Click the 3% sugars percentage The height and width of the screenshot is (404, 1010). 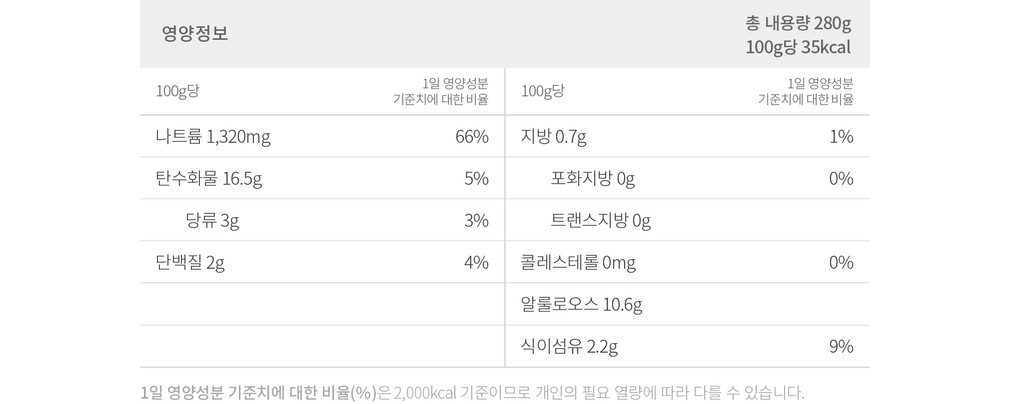(476, 221)
